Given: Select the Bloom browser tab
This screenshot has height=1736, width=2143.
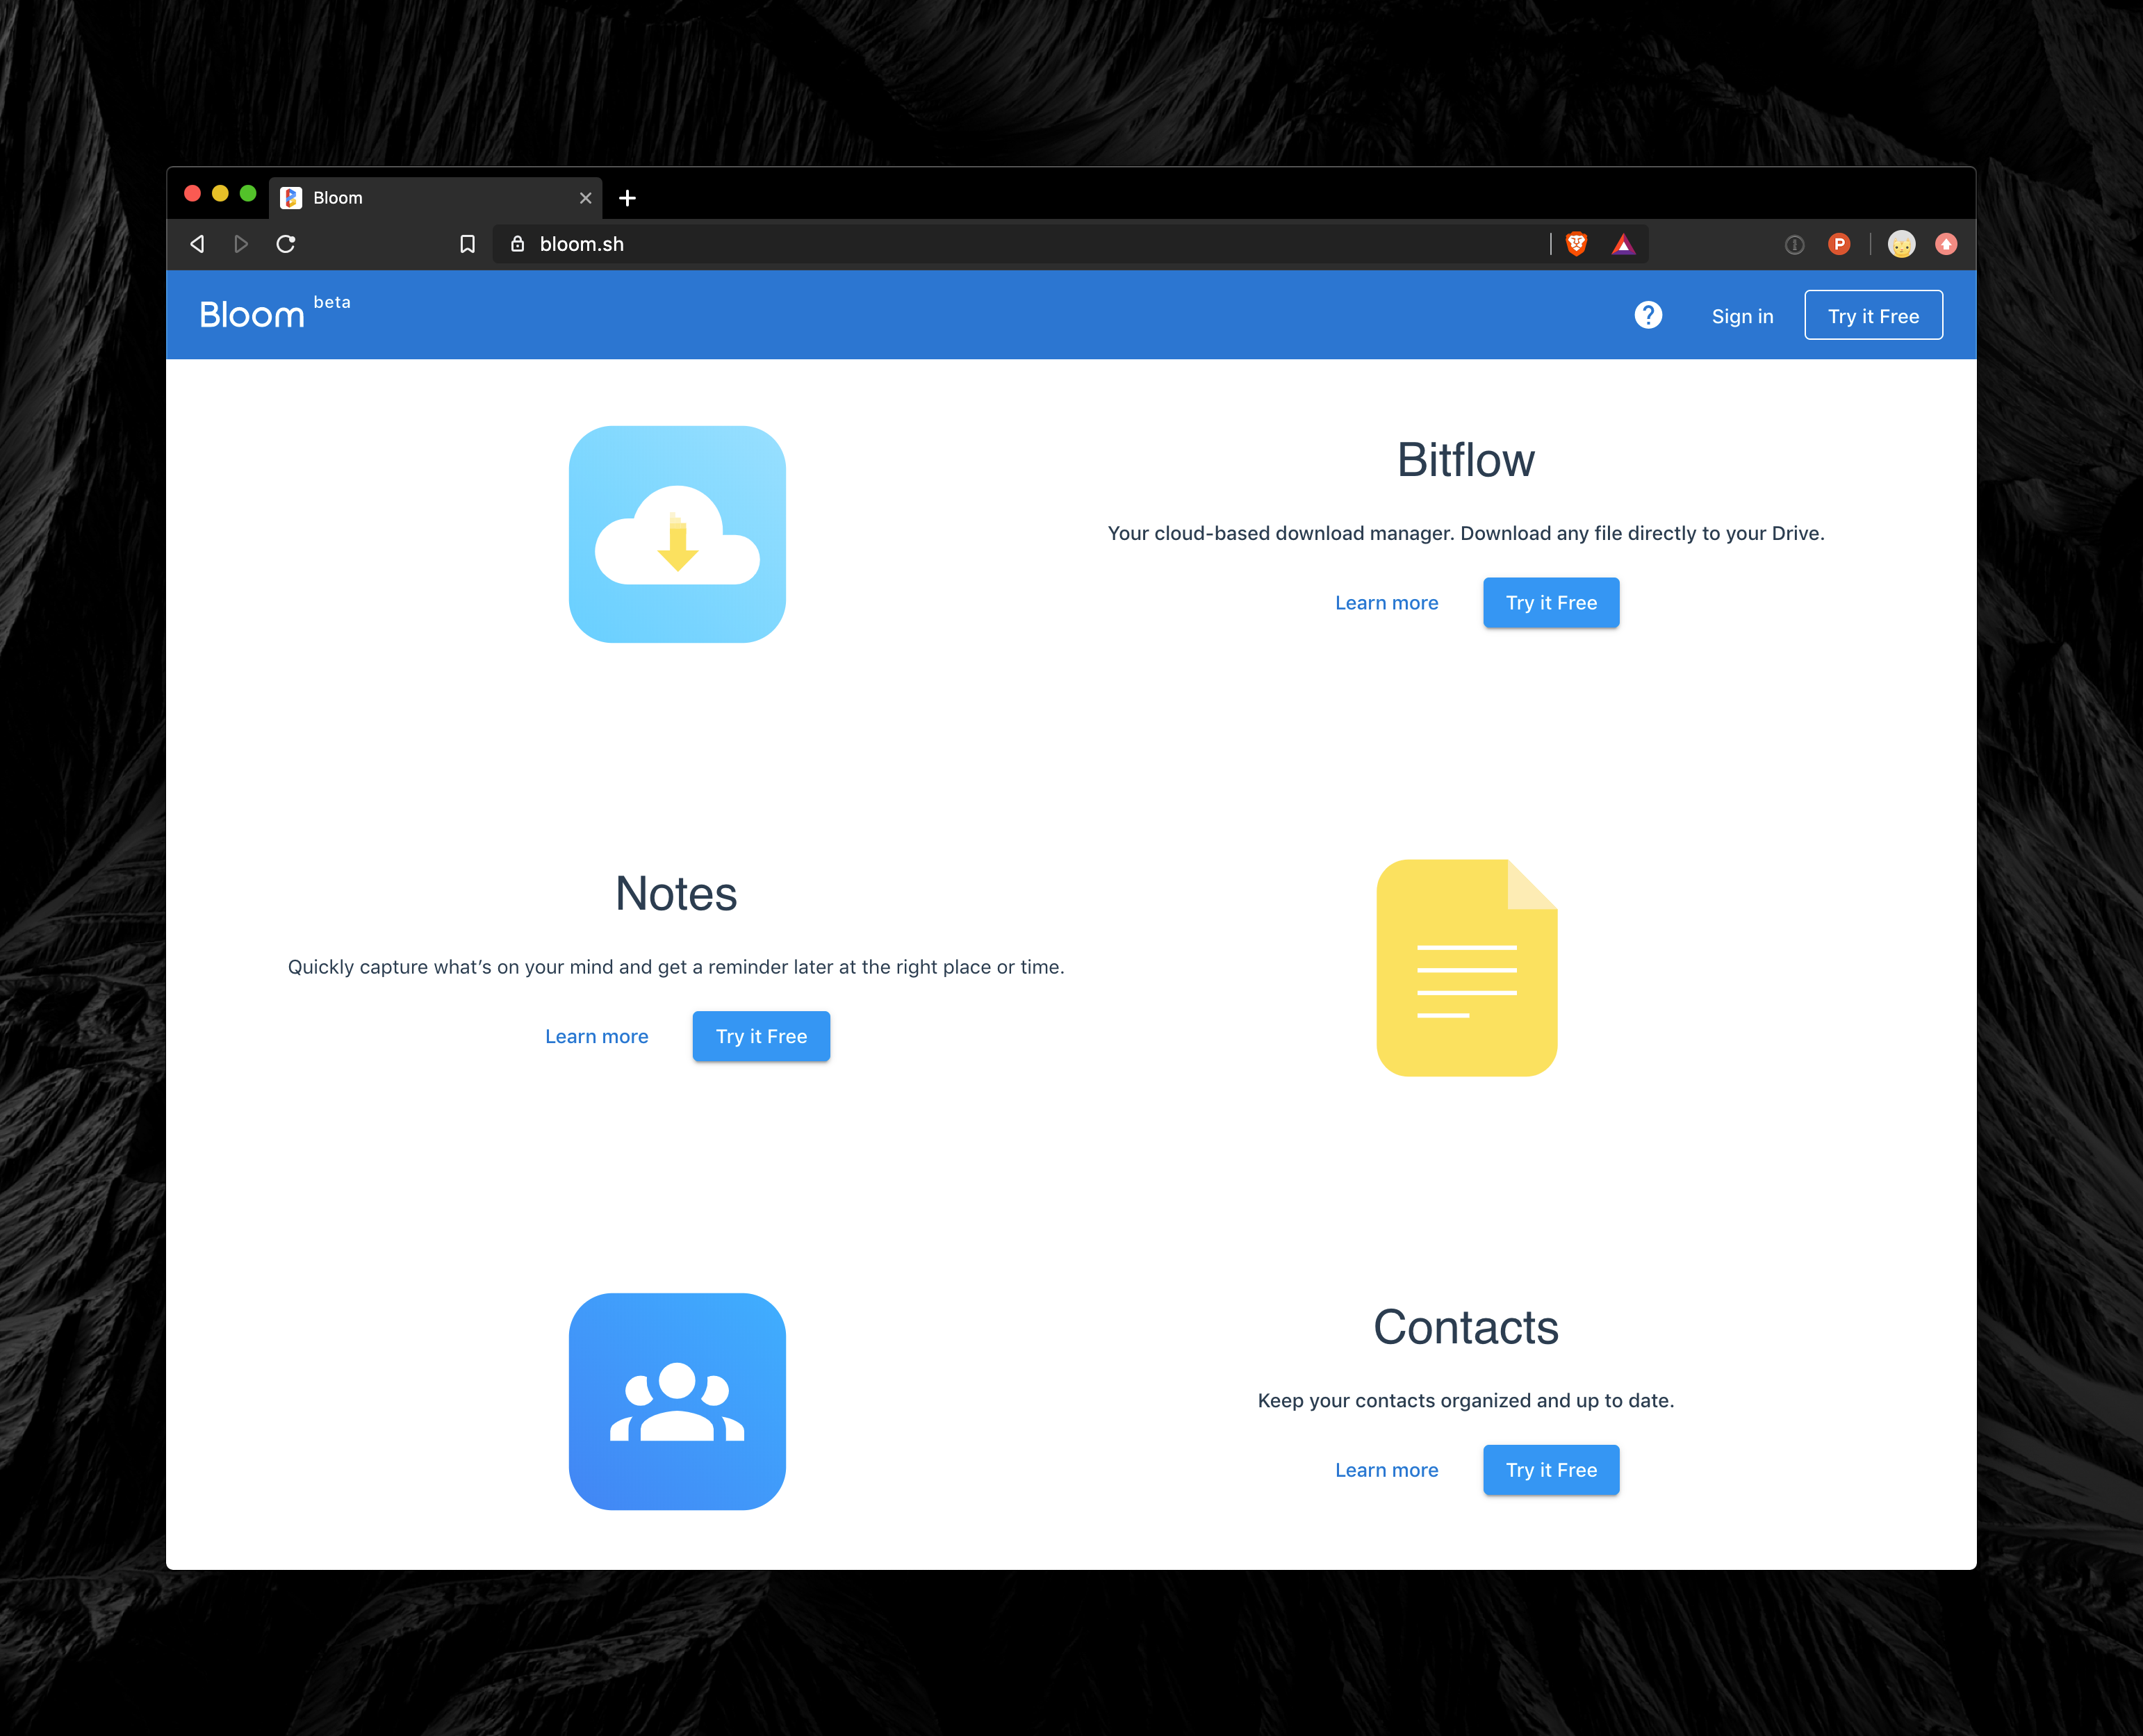Looking at the screenshot, I should pyautogui.click(x=420, y=198).
